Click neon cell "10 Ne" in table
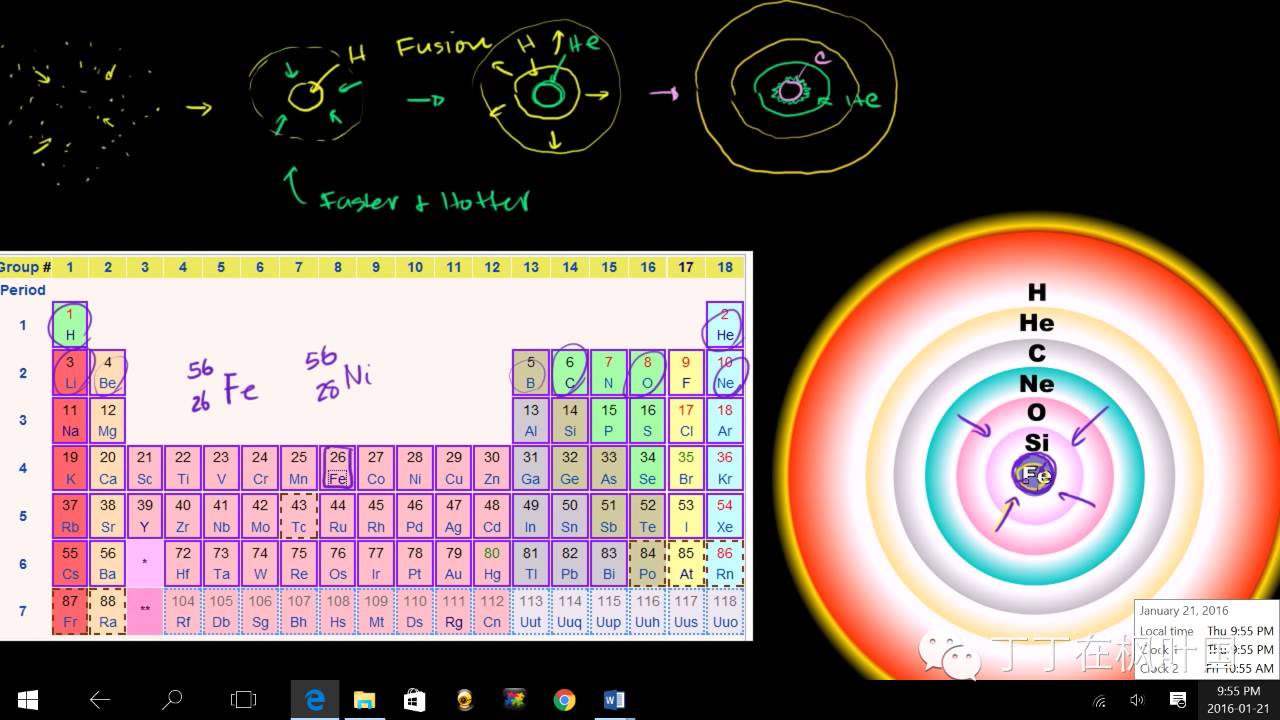The width and height of the screenshot is (1280, 720). coord(725,373)
